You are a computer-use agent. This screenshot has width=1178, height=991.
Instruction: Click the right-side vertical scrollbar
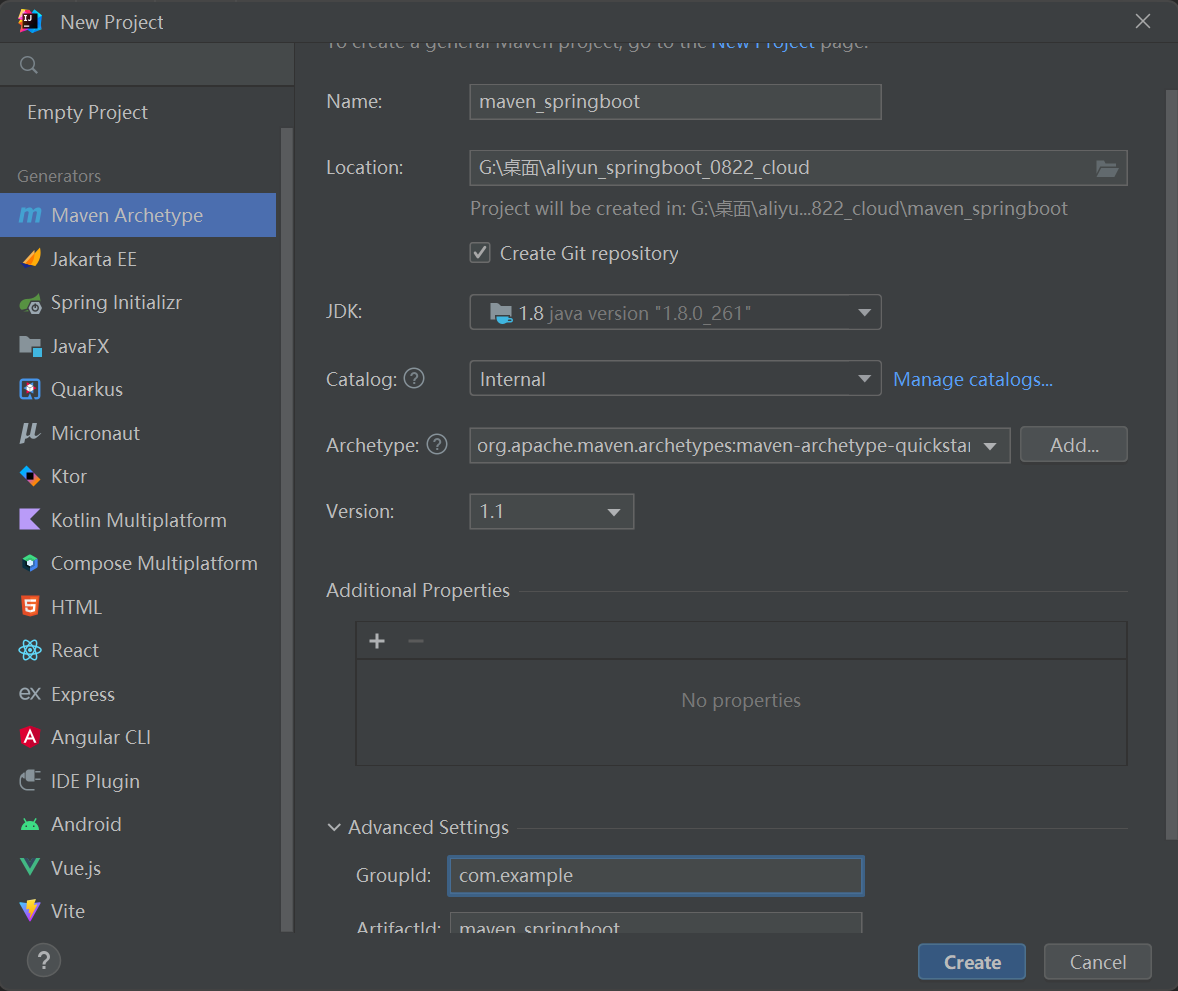click(1171, 464)
